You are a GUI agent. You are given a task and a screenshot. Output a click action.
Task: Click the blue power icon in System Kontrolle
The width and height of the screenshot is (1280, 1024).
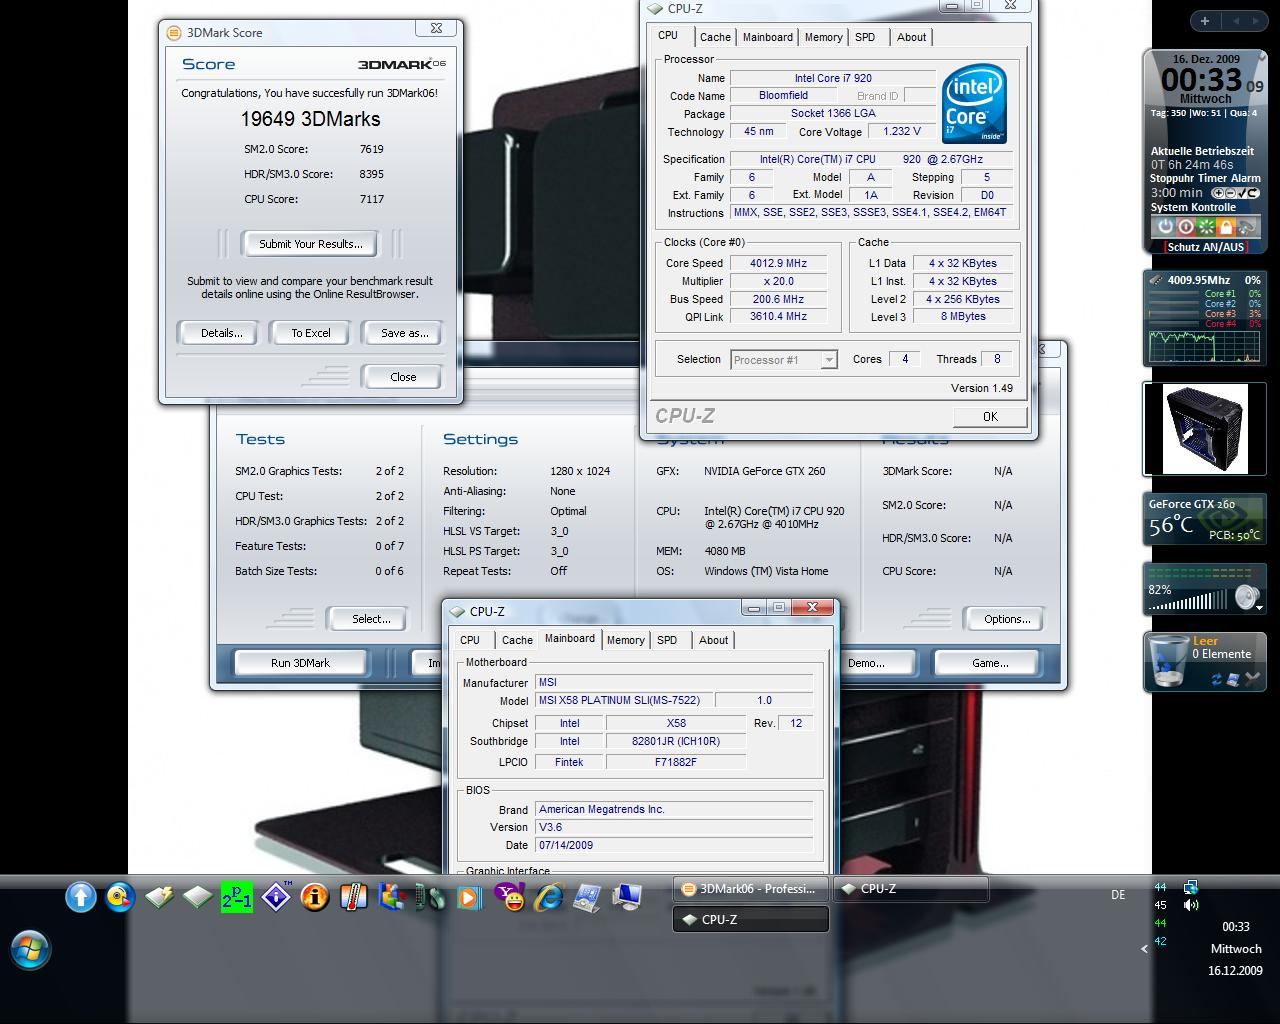pyautogui.click(x=1165, y=227)
